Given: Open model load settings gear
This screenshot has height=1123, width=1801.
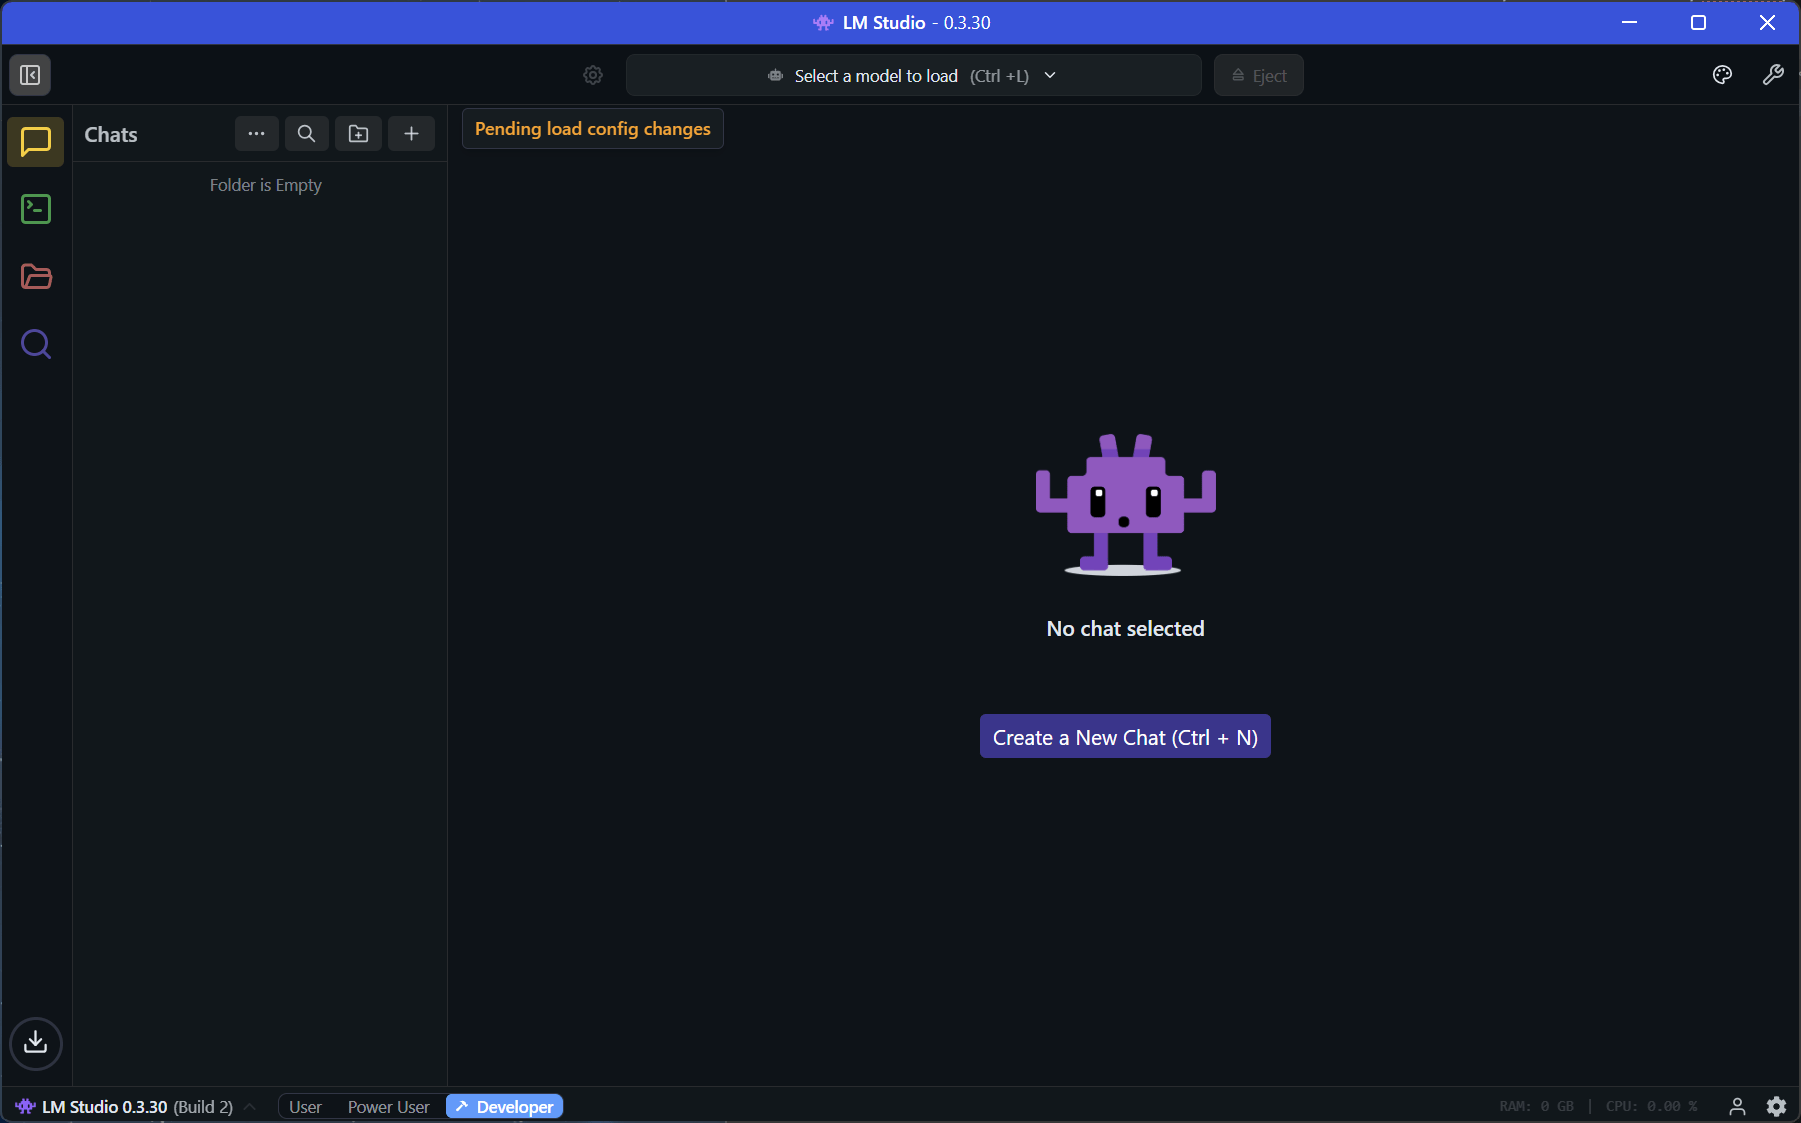Looking at the screenshot, I should pos(593,75).
